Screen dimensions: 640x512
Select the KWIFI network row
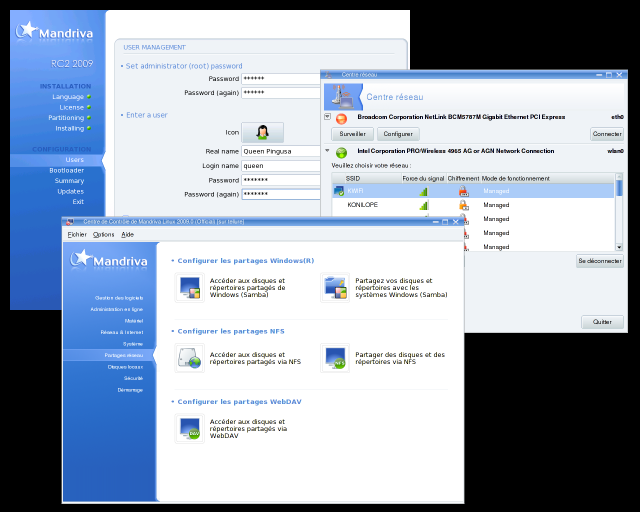tap(473, 191)
